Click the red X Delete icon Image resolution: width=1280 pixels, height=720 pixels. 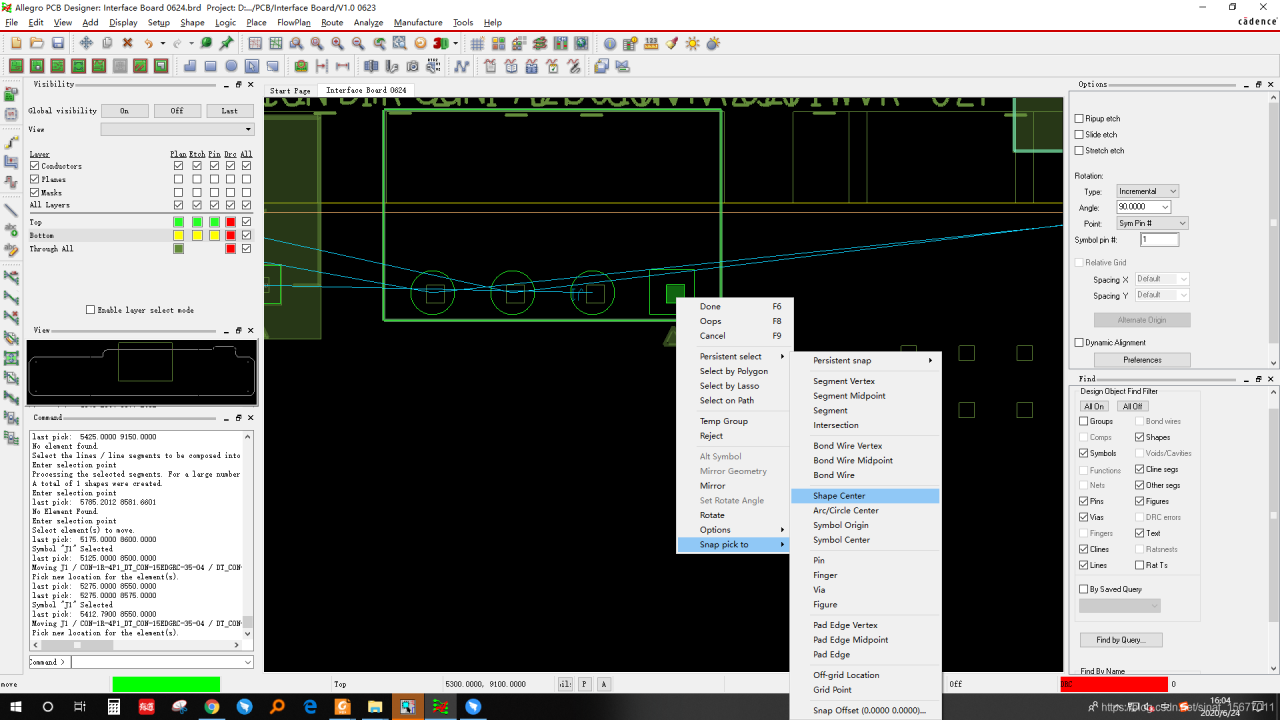[127, 43]
